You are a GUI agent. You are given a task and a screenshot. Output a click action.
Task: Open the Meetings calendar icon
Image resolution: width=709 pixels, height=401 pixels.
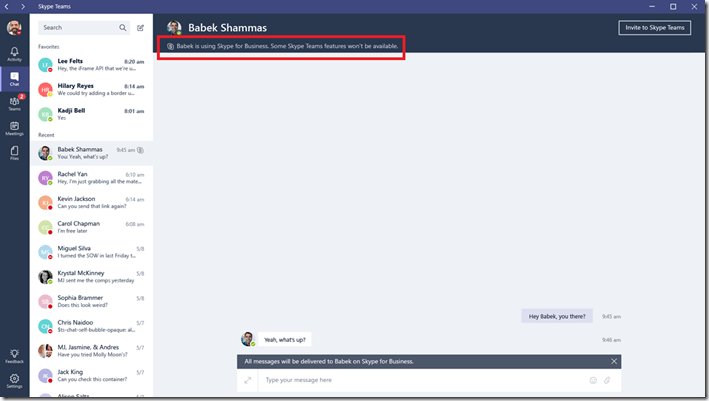(x=14, y=128)
